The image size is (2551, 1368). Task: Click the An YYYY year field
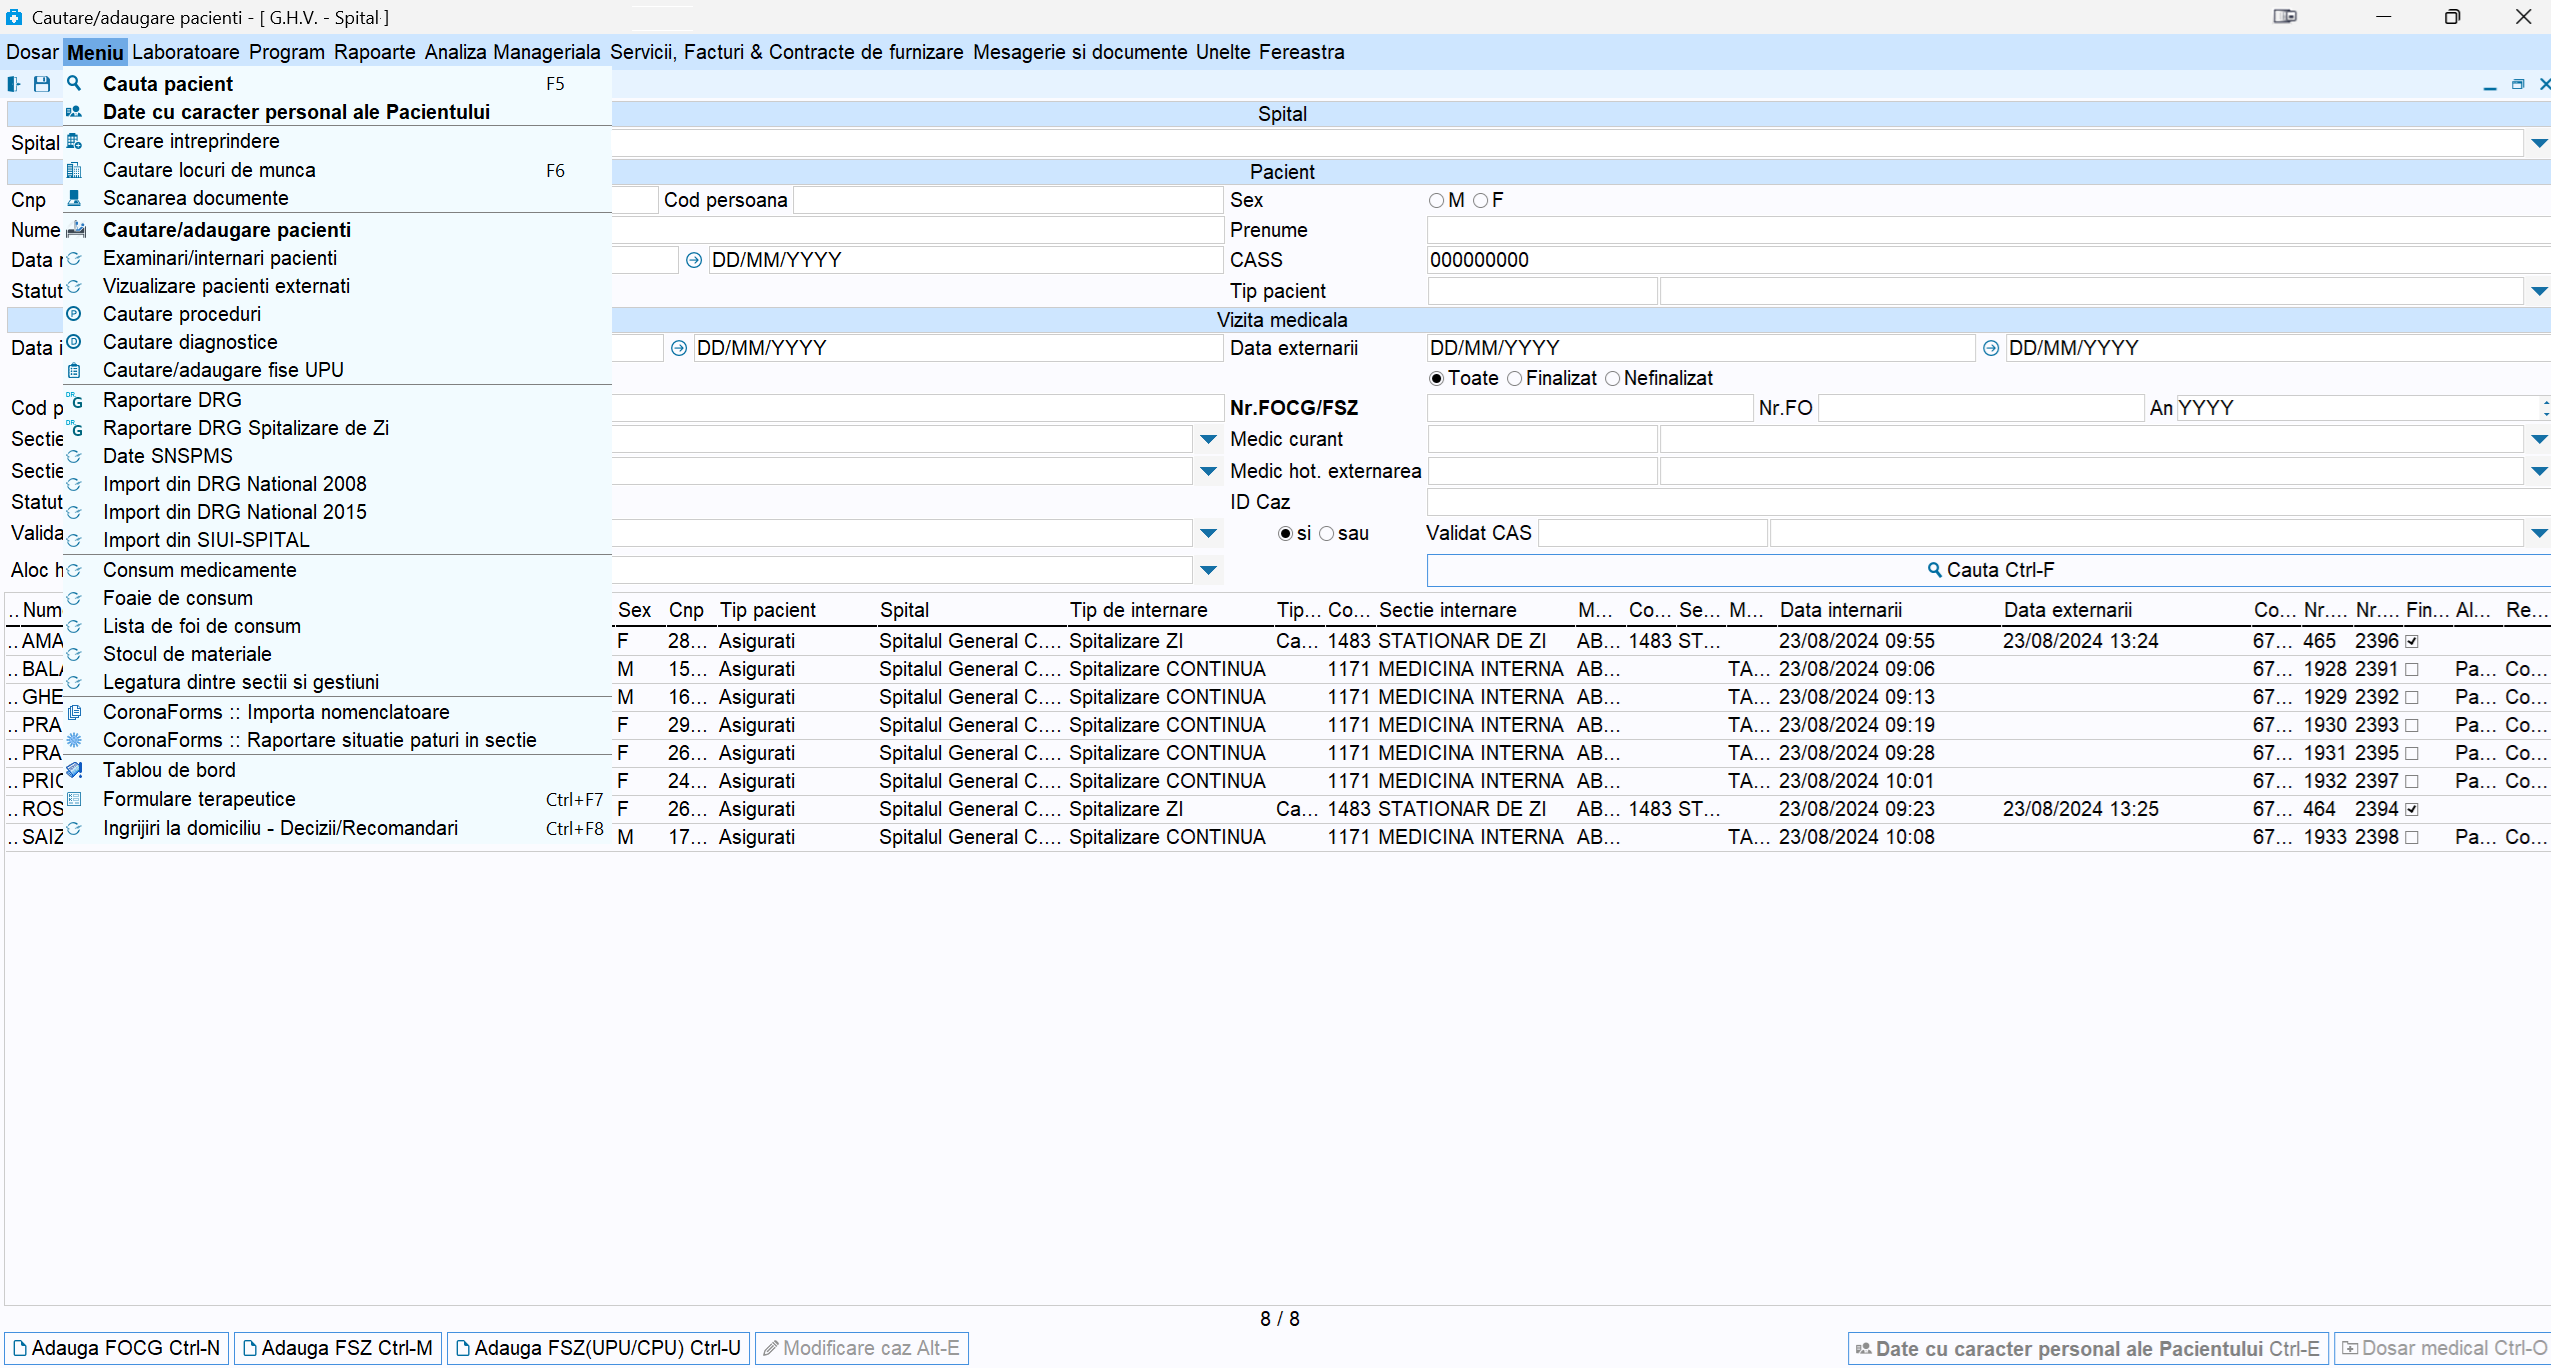pyautogui.click(x=2358, y=408)
